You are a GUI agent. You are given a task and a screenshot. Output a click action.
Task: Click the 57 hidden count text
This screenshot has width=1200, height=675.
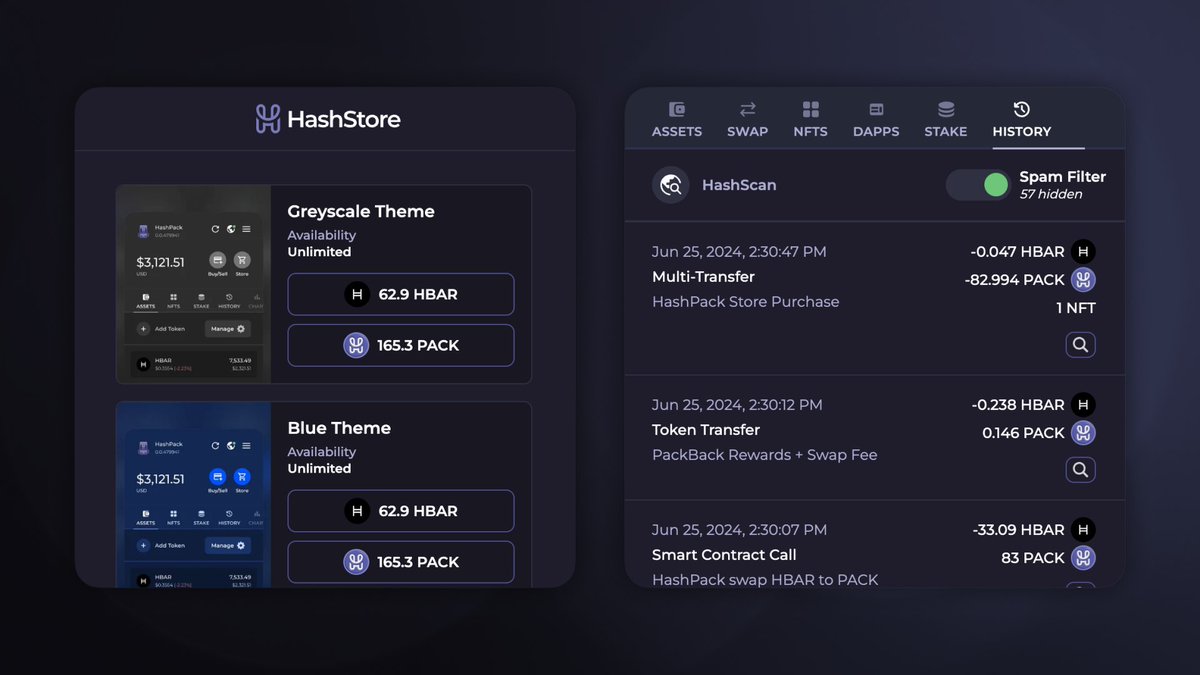[x=1051, y=194]
